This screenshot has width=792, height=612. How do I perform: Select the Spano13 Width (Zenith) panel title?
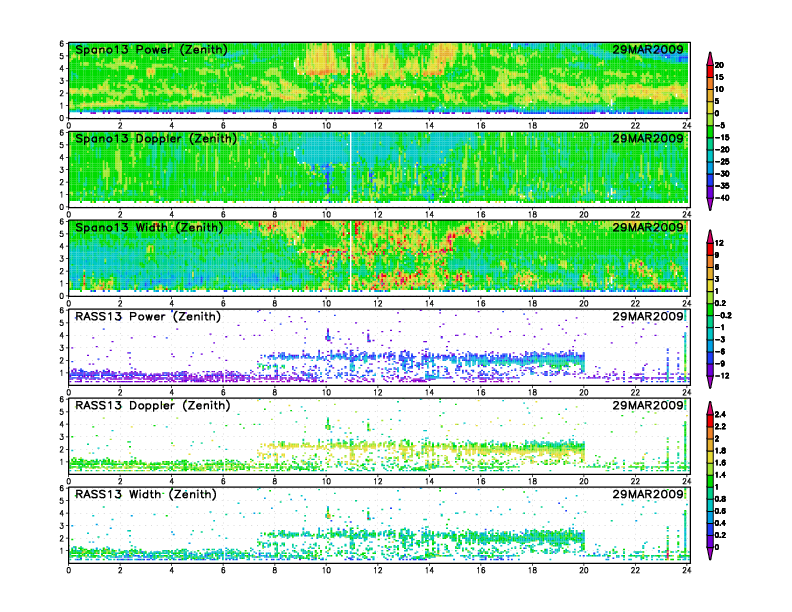(x=150, y=228)
